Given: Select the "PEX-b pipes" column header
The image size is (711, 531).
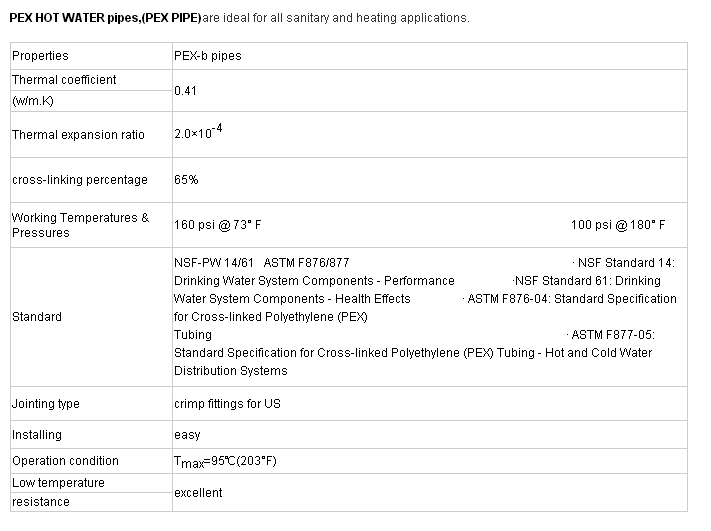Looking at the screenshot, I should (x=207, y=56).
